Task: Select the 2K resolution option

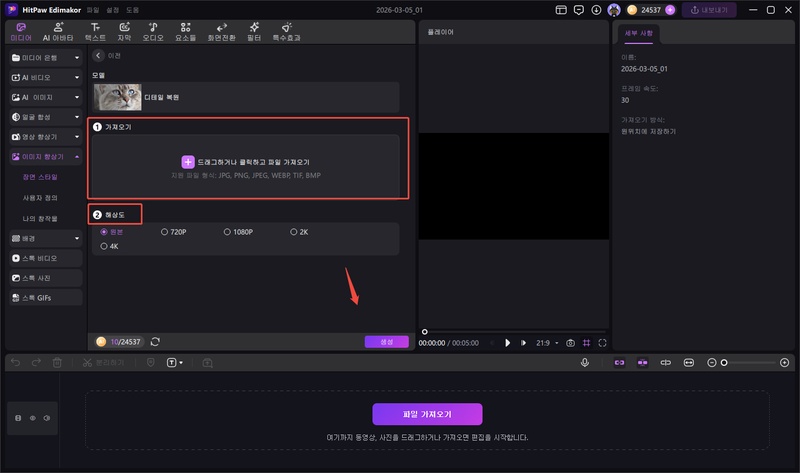Action: click(293, 232)
